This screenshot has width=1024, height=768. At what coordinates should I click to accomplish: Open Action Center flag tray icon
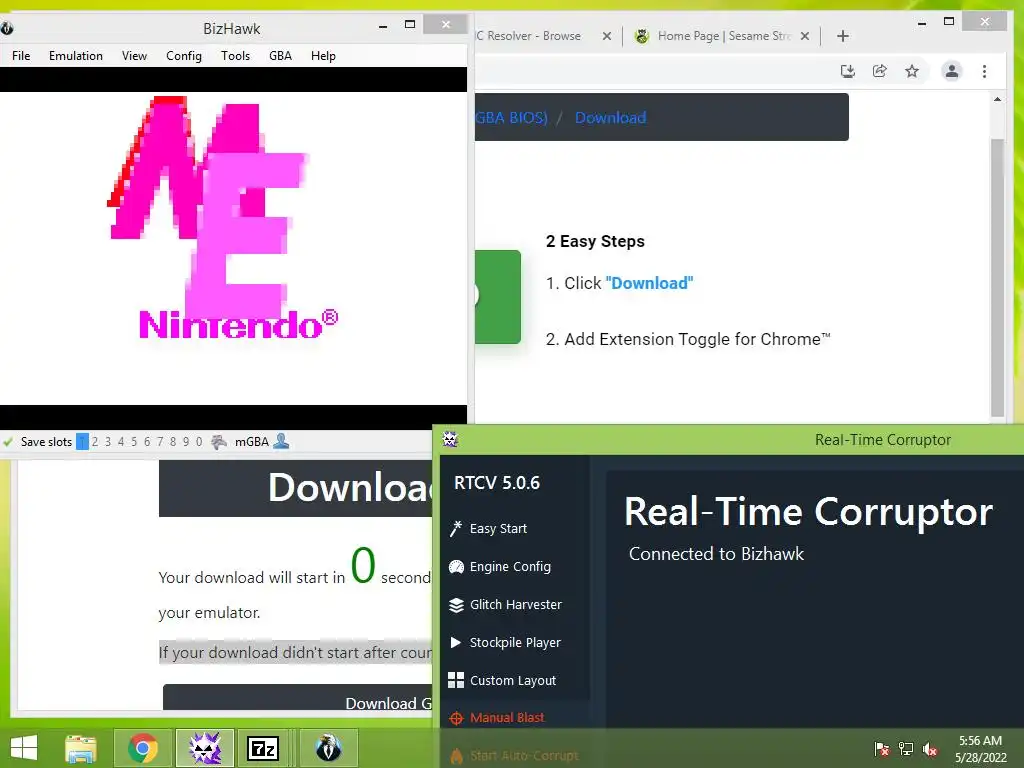coord(882,748)
